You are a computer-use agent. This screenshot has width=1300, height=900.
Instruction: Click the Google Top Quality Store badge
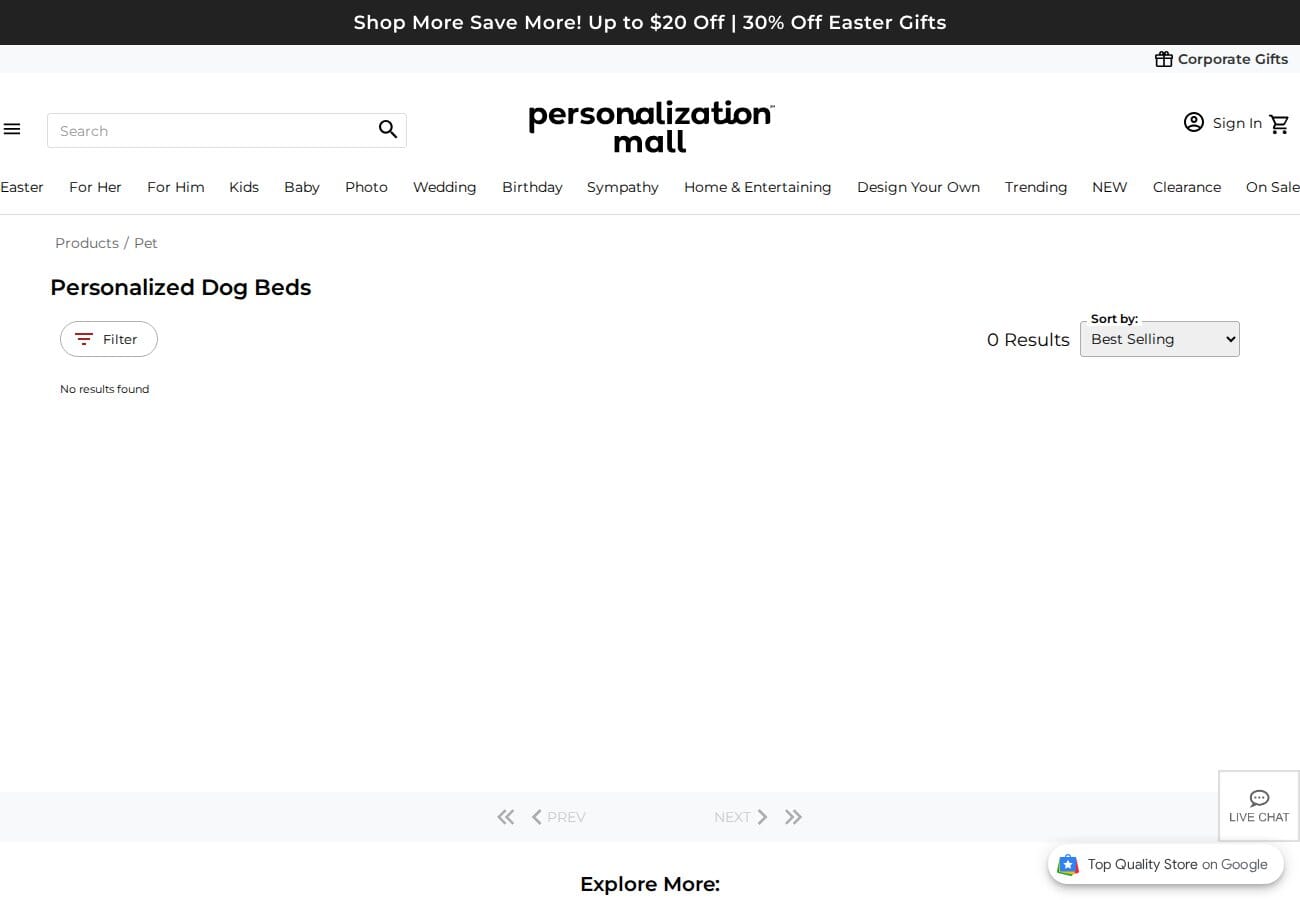point(1165,864)
